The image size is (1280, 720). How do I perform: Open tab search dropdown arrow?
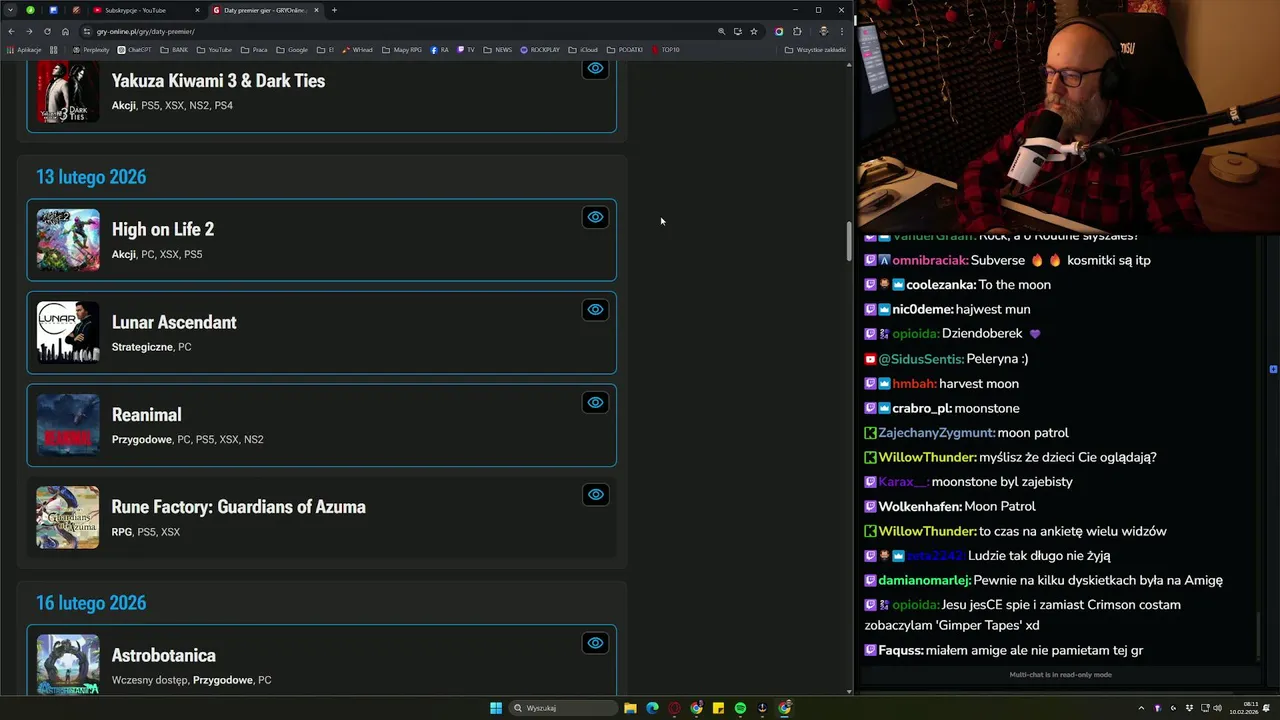tap(10, 10)
